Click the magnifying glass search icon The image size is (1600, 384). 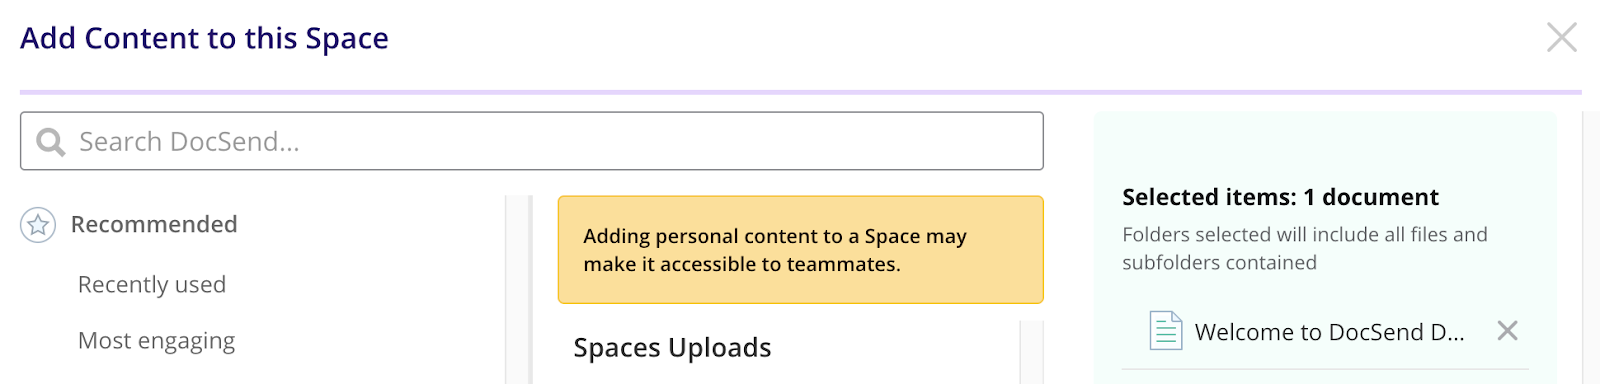tap(51, 142)
